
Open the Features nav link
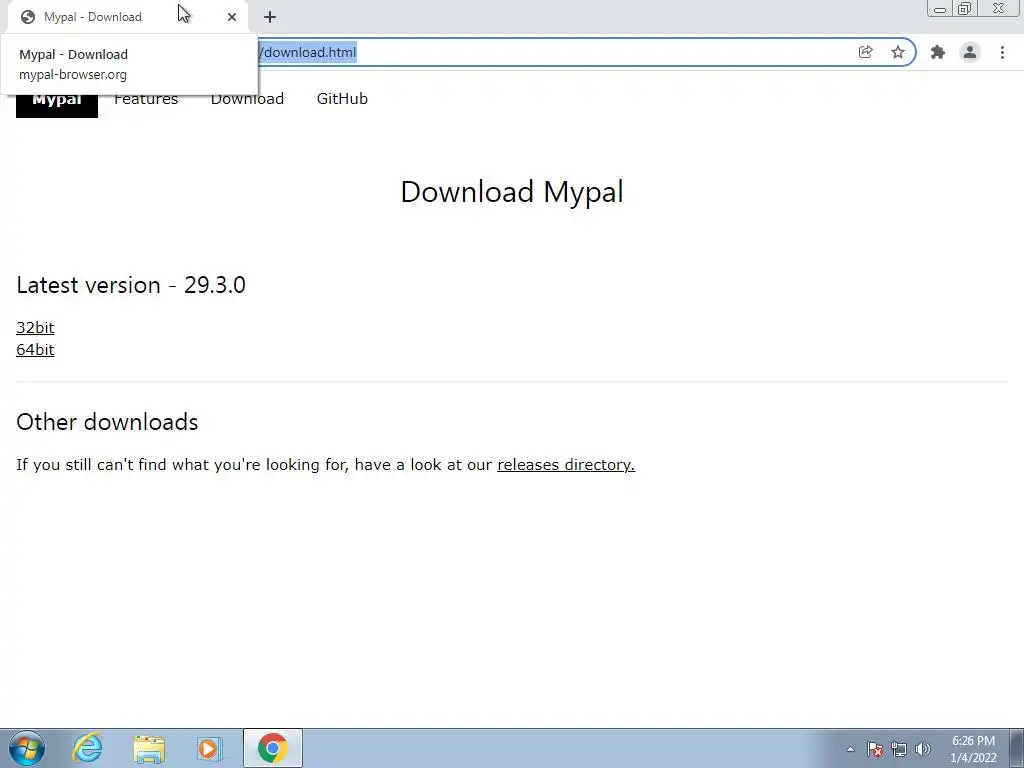pos(146,99)
